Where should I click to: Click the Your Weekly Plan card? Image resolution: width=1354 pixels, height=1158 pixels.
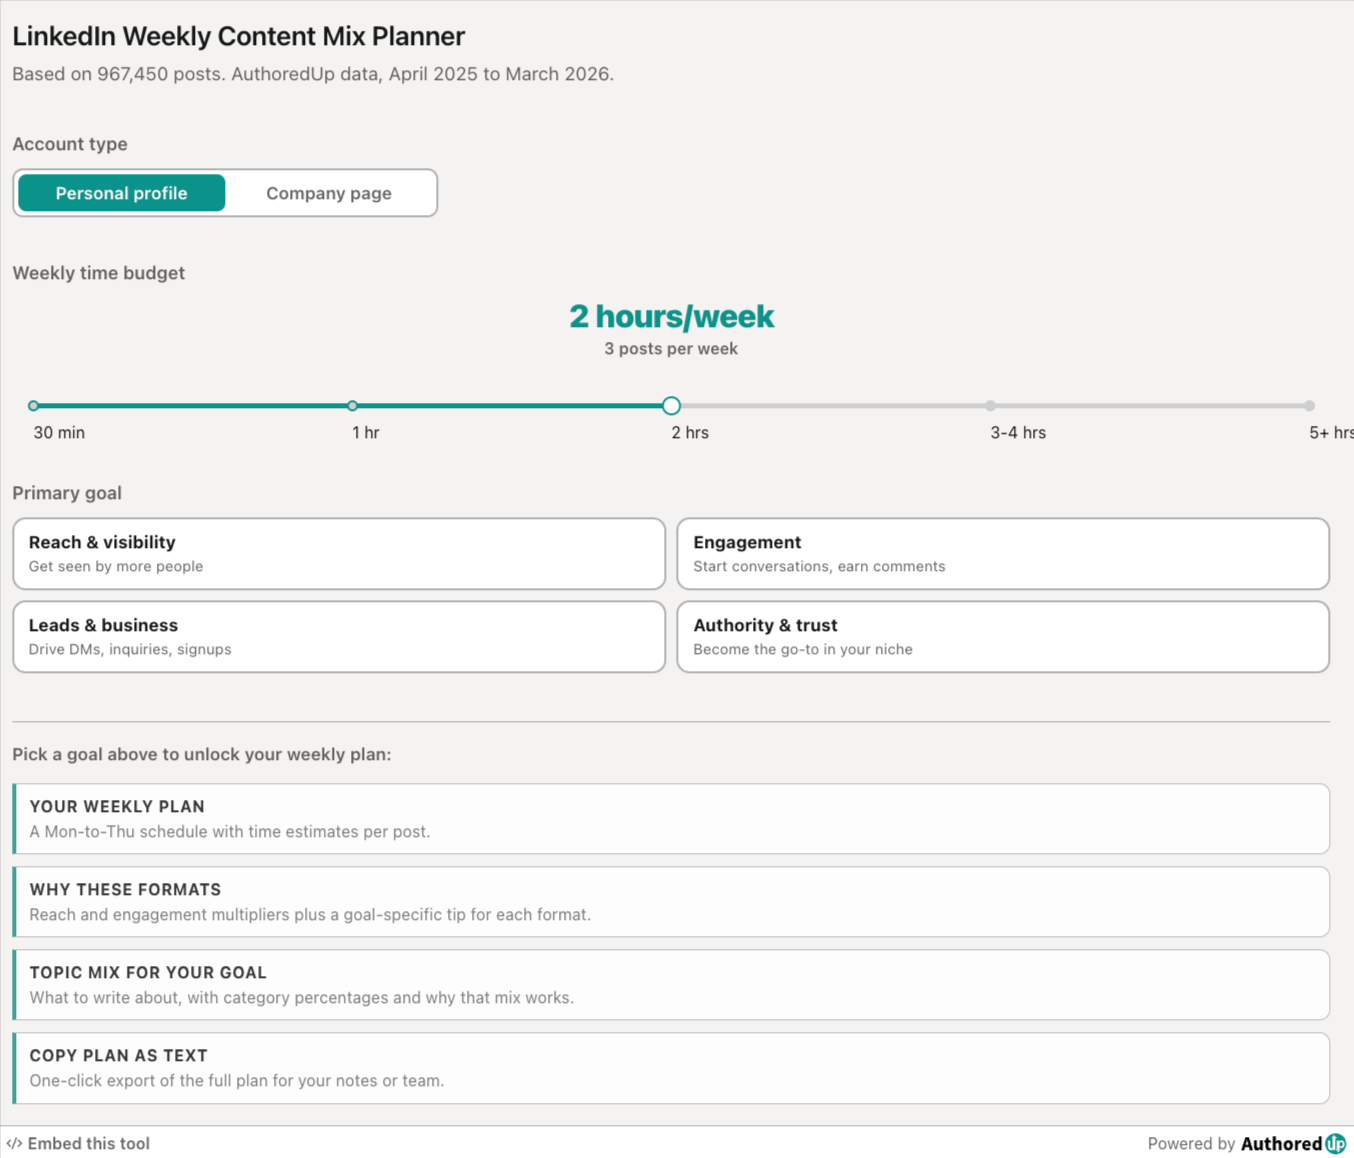tap(671, 819)
